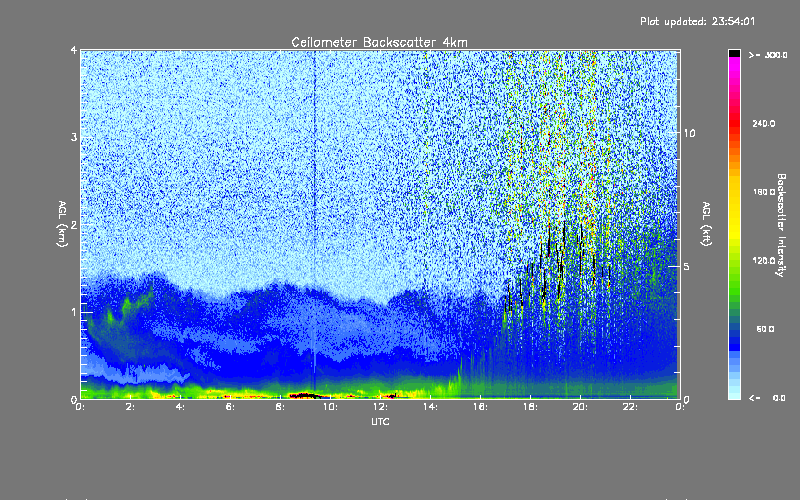Click the black top swatch of the colorbar
Viewport: 800px width, 500px height.
pyautogui.click(x=734, y=53)
